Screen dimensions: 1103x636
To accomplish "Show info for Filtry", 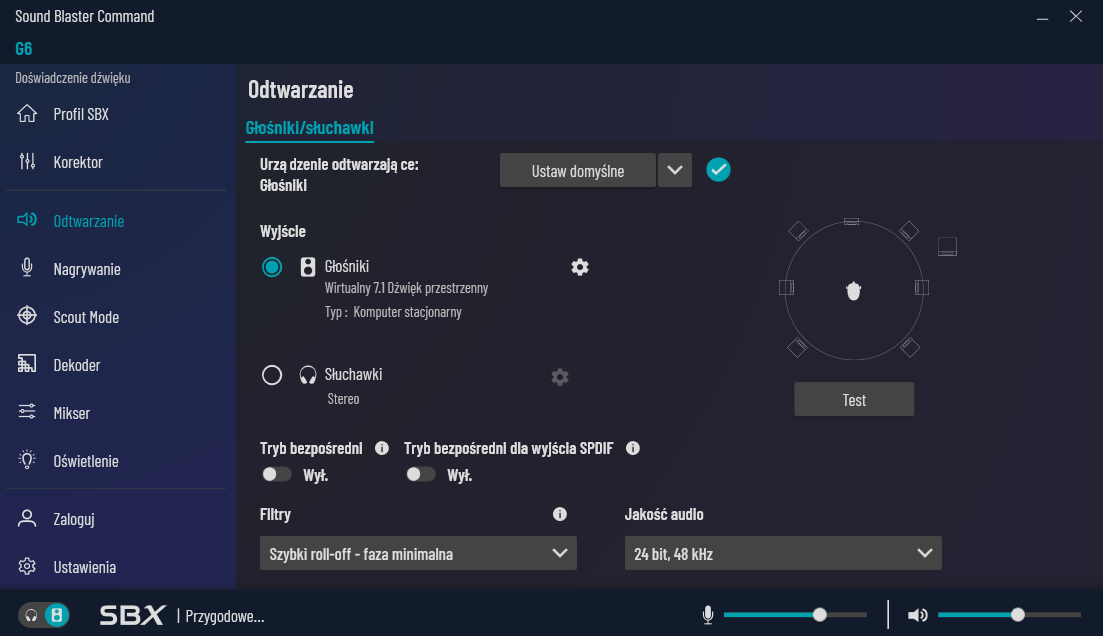I will (560, 514).
